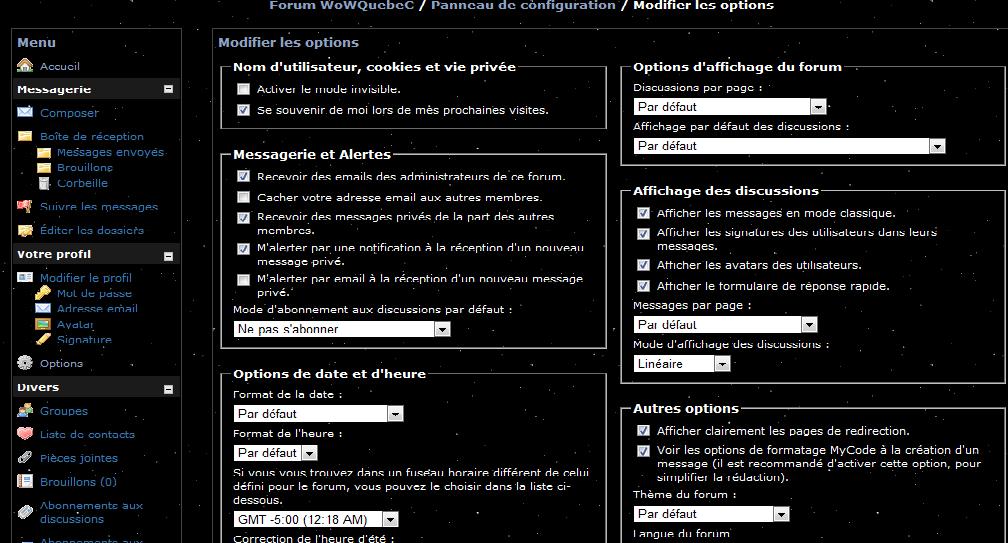Image resolution: width=1008 pixels, height=543 pixels.
Task: Open 'Groupes' menu link
Action: tap(64, 411)
